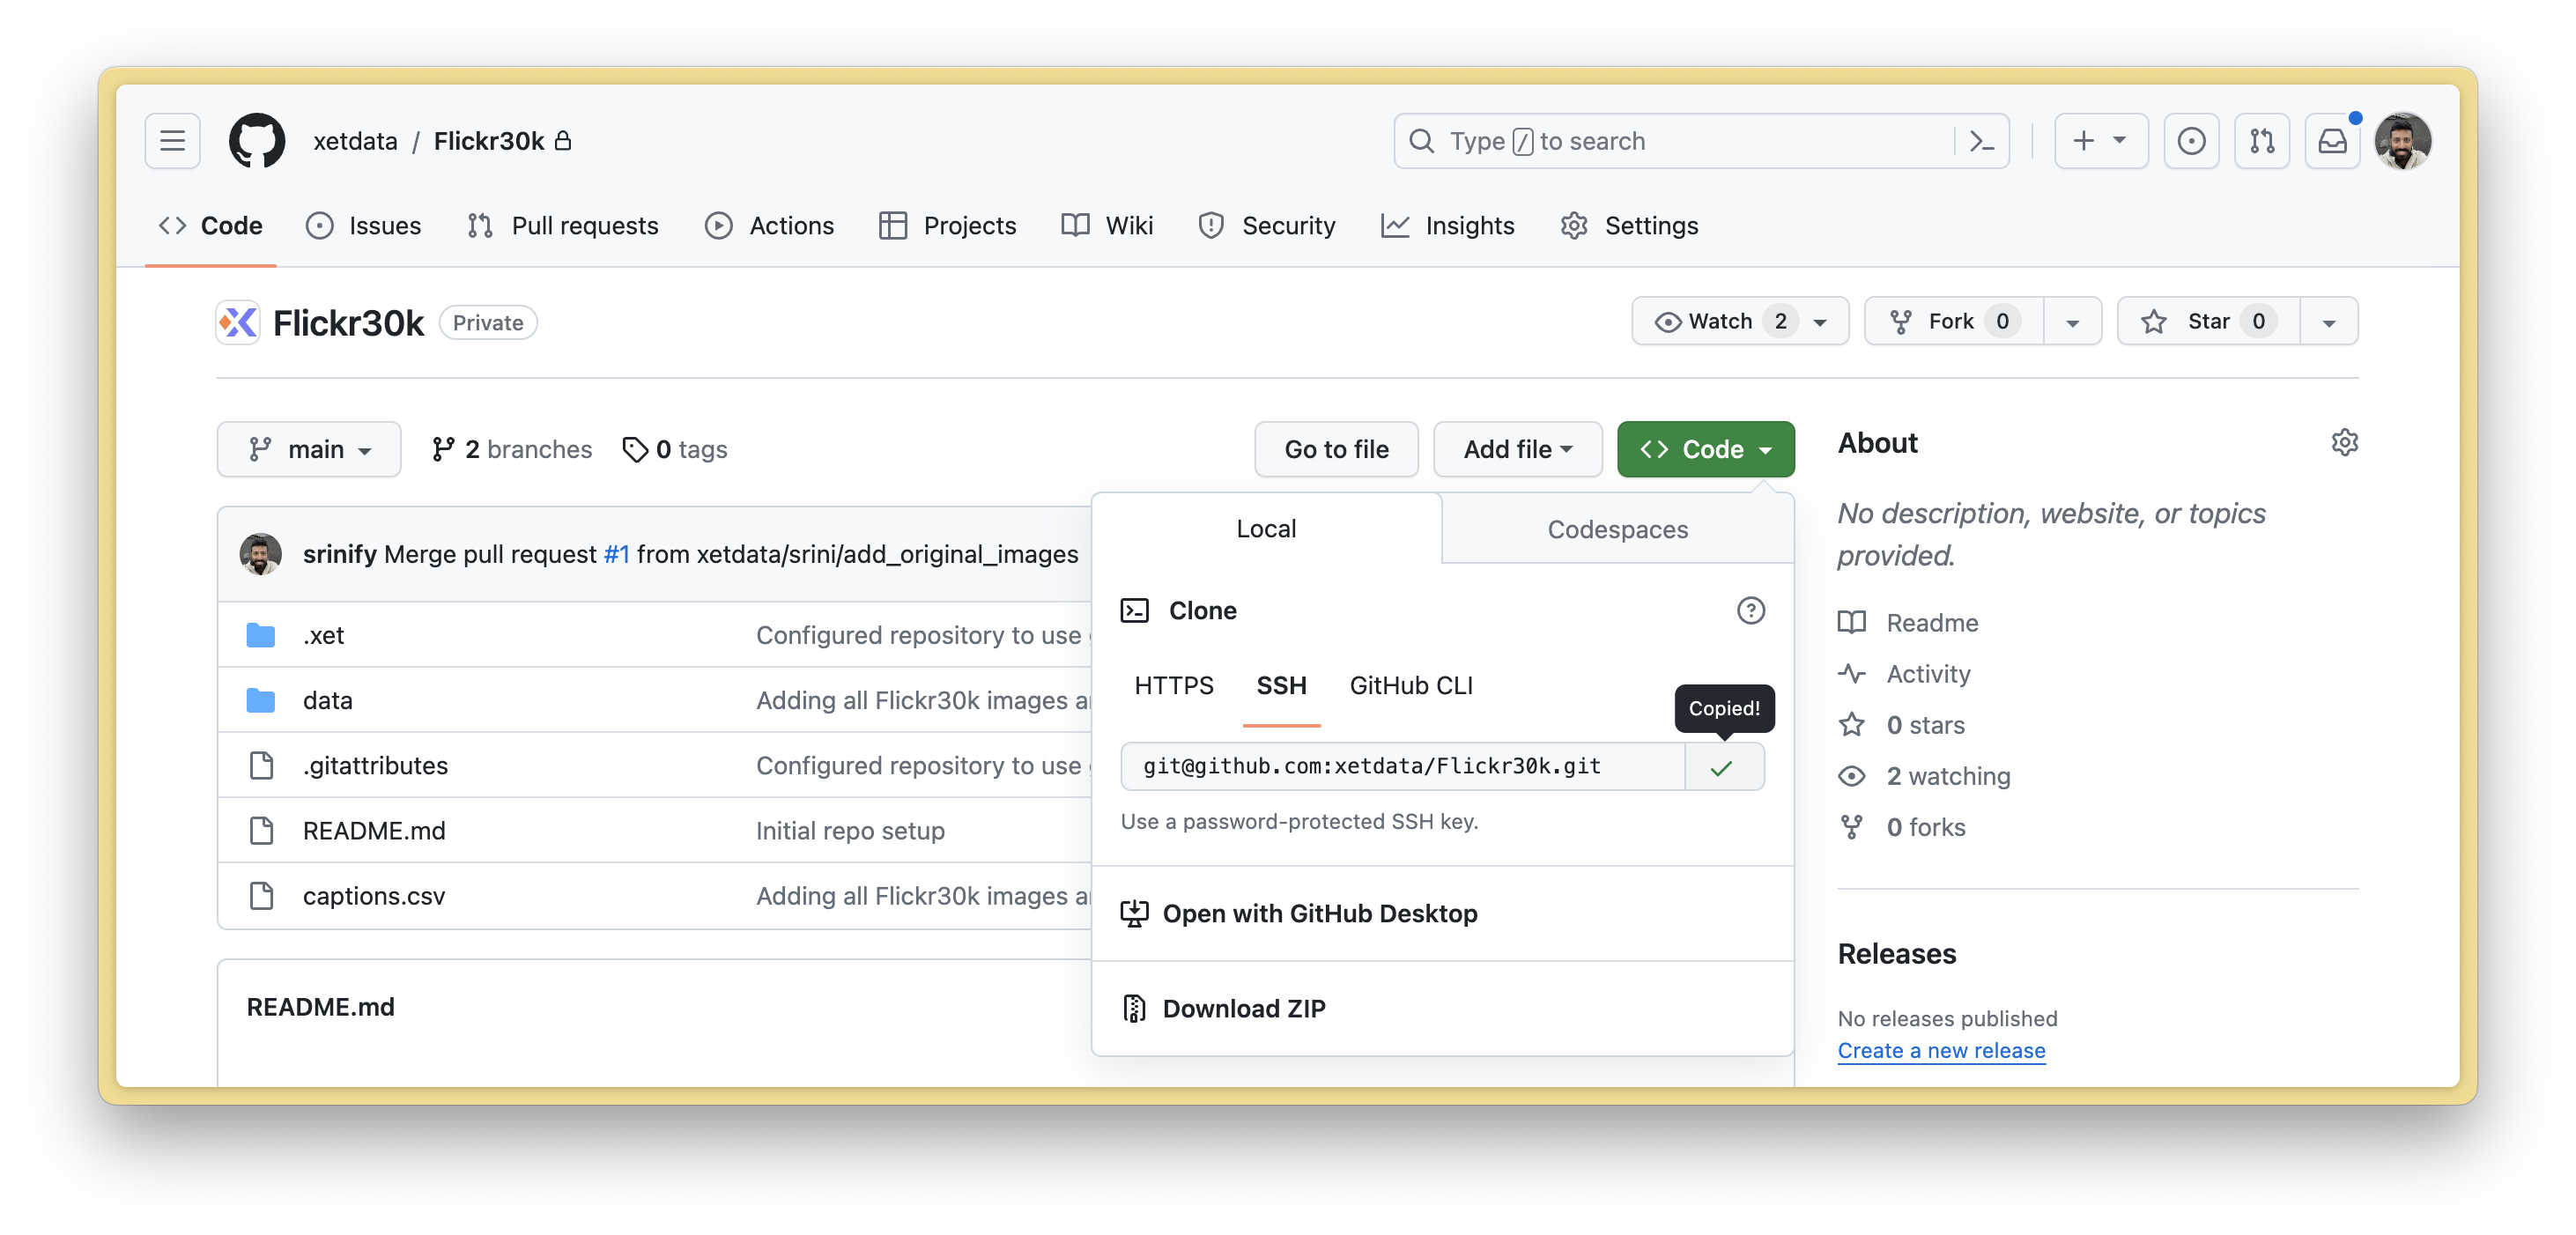Click the GitHub Octocat logo
2576x1235 pixels.
click(257, 141)
